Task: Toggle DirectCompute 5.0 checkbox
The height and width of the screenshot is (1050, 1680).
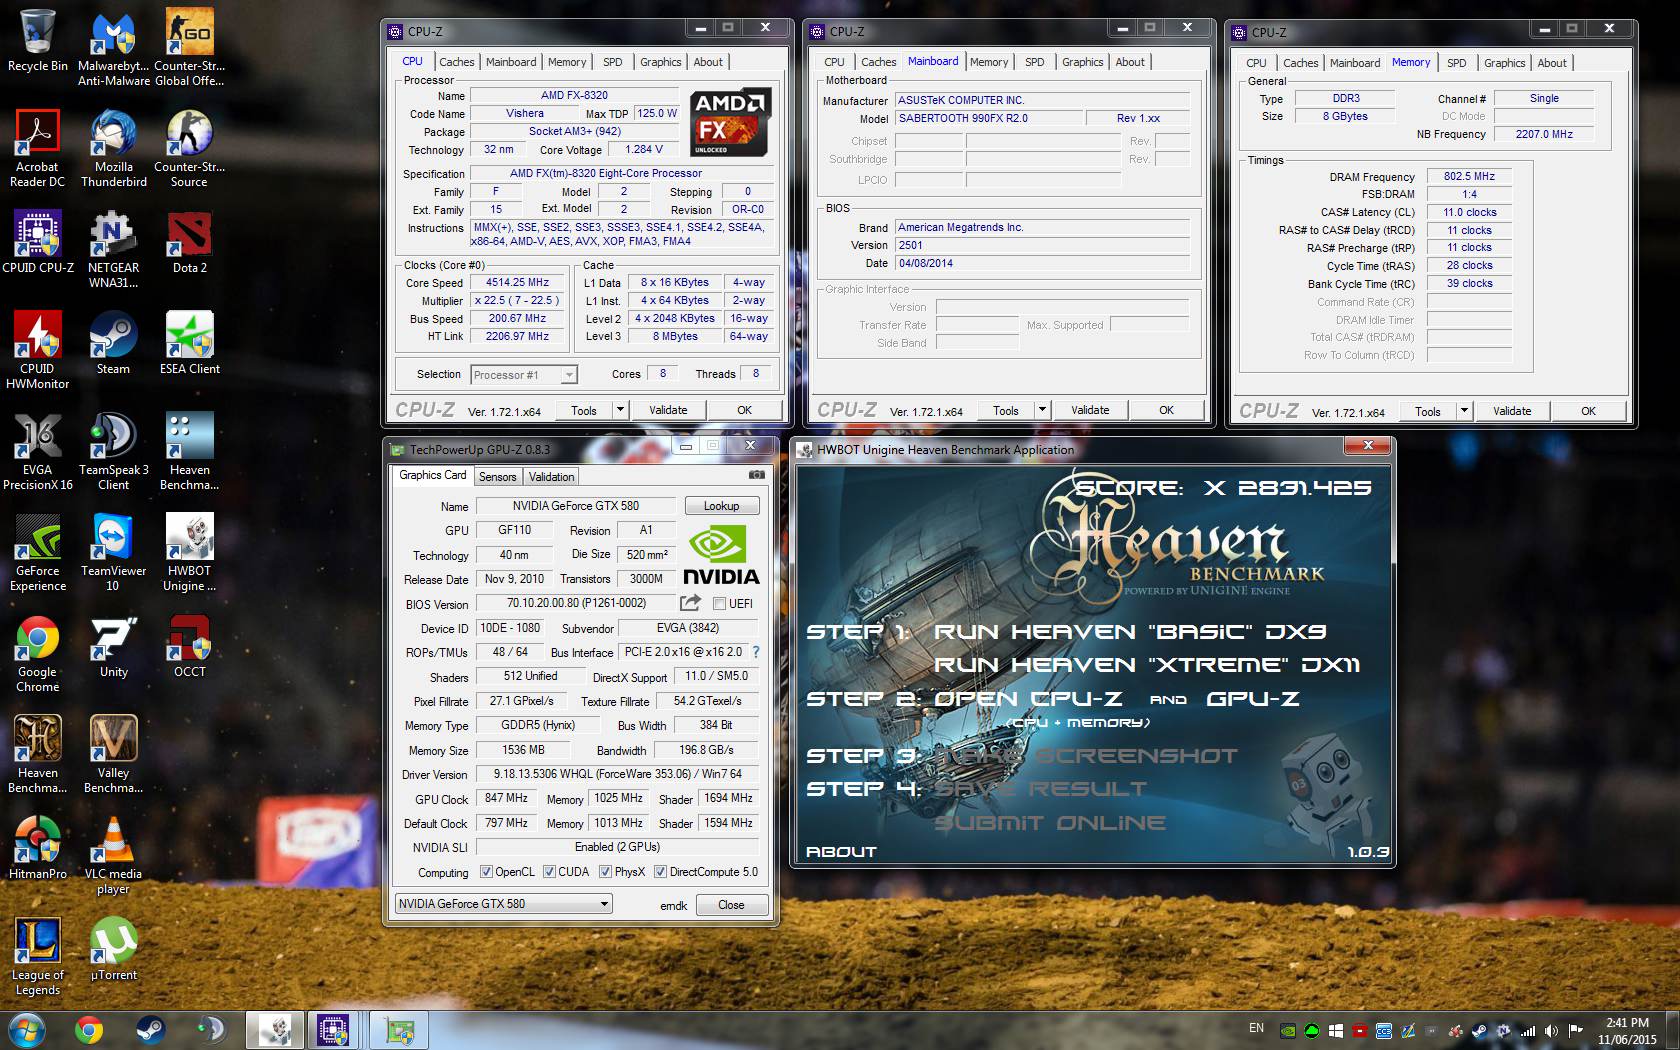Action: [660, 871]
